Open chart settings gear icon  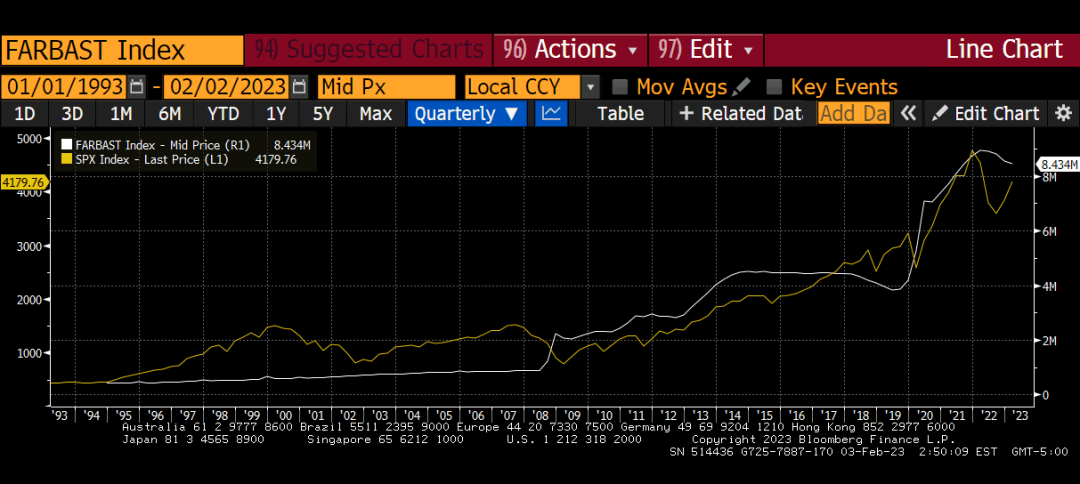pyautogui.click(x=1063, y=113)
